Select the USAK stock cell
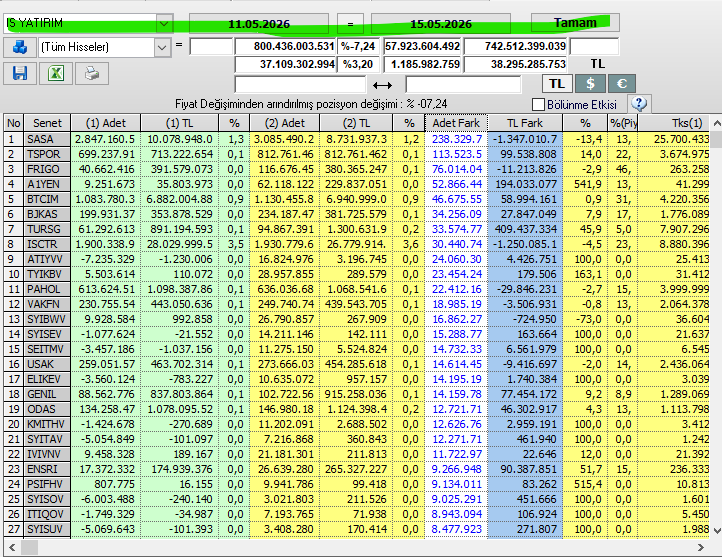Screen dimensions: 722x557 coord(47,364)
